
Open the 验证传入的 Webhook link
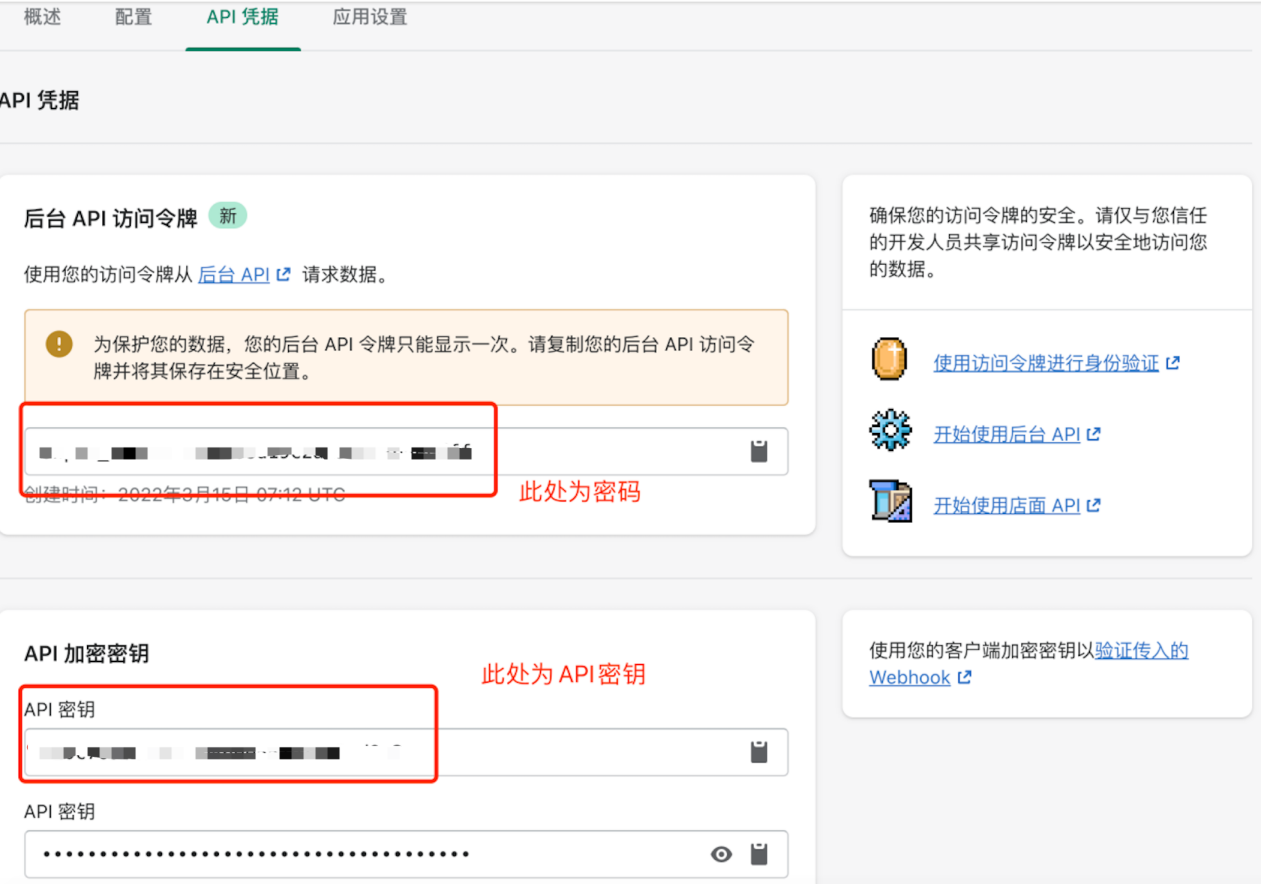click(x=1141, y=650)
